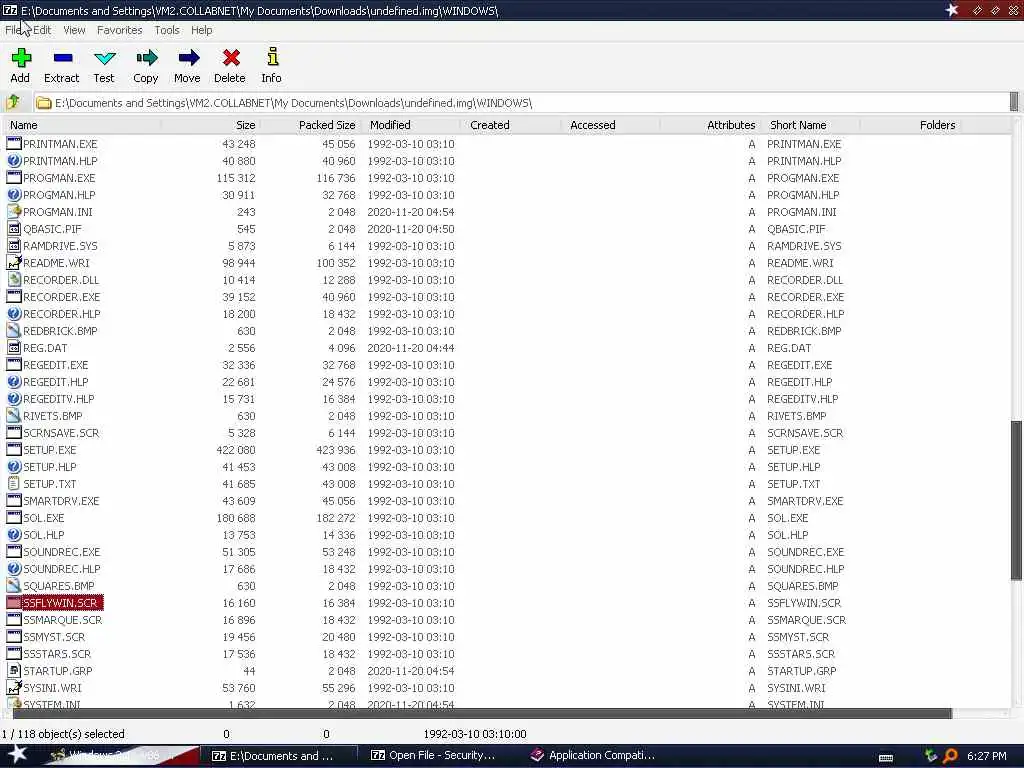Image resolution: width=1024 pixels, height=768 pixels.
Task: Select the SOL.HLP help file icon
Action: (14, 535)
